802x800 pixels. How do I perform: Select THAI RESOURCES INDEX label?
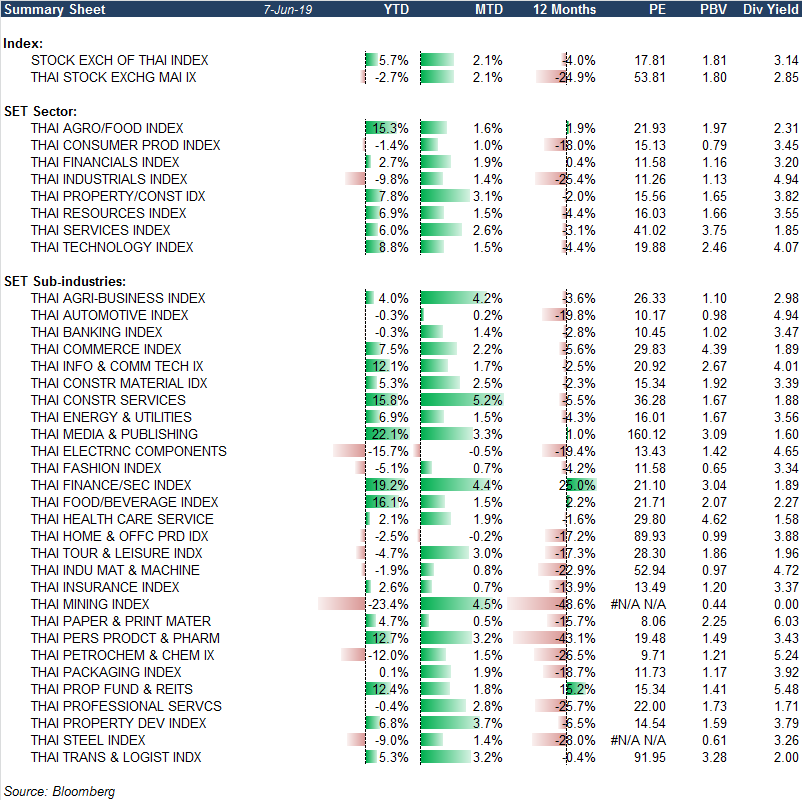(x=108, y=213)
